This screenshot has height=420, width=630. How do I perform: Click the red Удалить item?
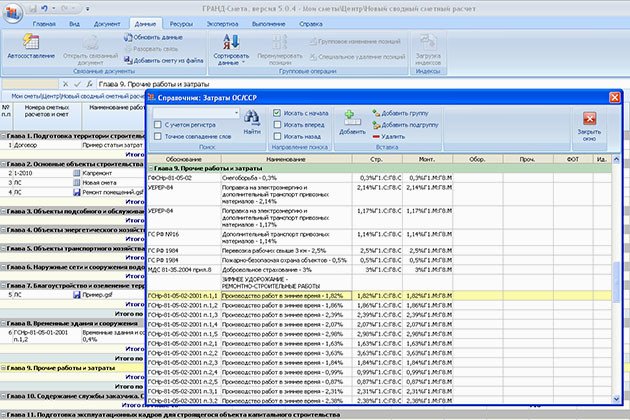[392, 134]
